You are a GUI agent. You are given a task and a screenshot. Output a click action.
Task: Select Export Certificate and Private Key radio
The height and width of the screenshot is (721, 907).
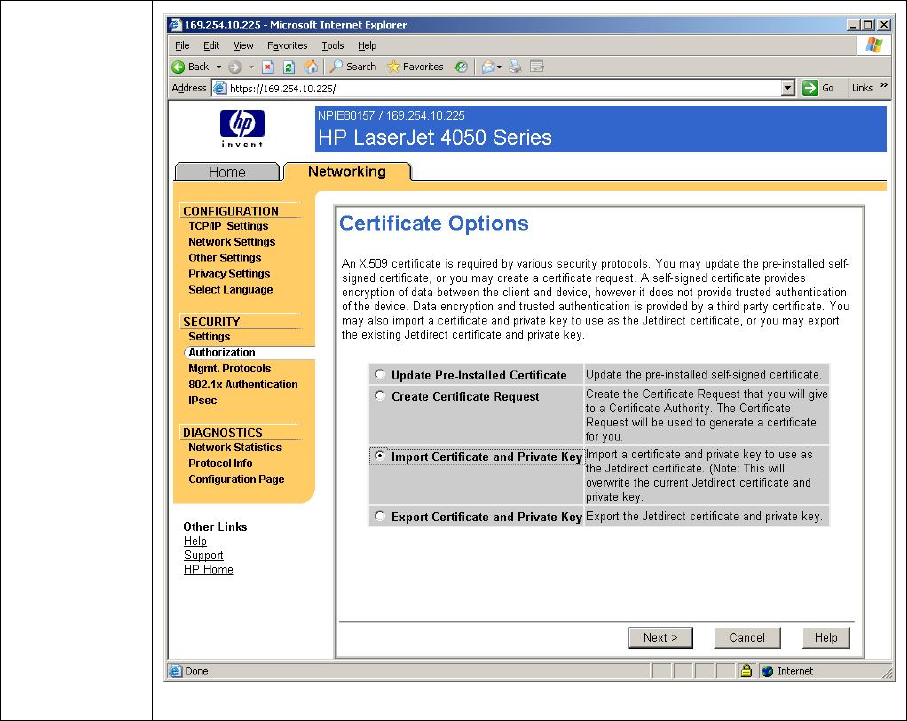click(379, 516)
